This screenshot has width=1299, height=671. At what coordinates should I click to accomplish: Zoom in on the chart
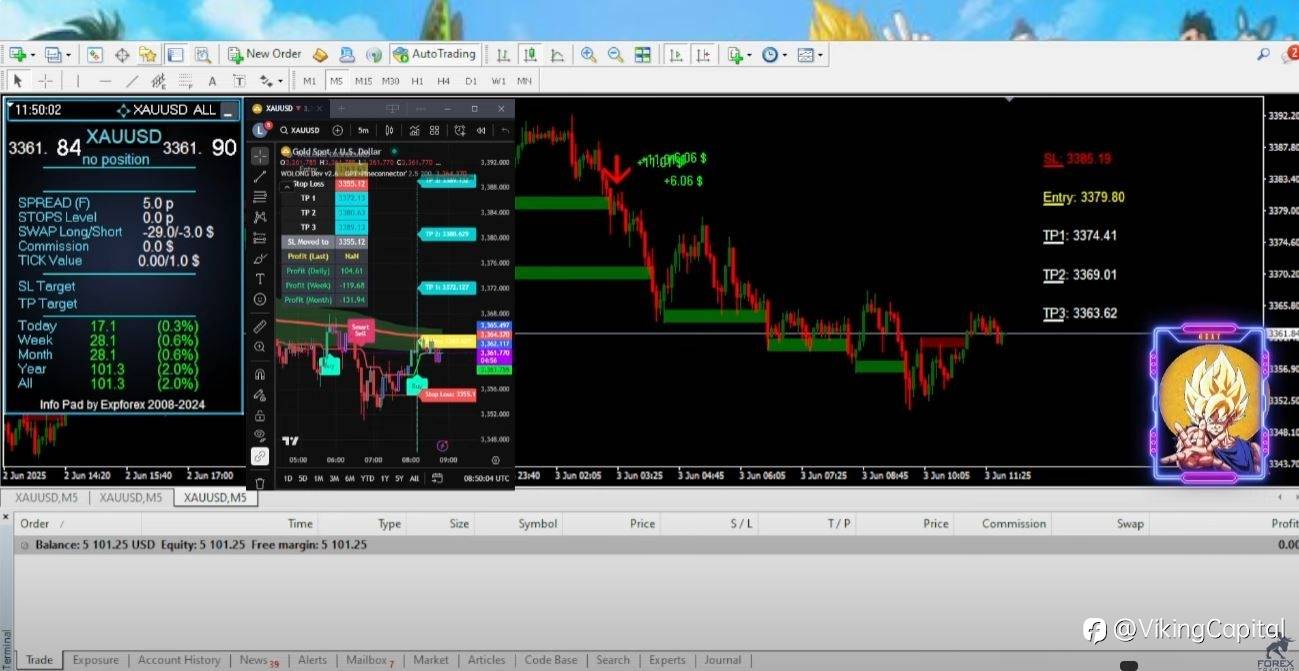(x=588, y=55)
